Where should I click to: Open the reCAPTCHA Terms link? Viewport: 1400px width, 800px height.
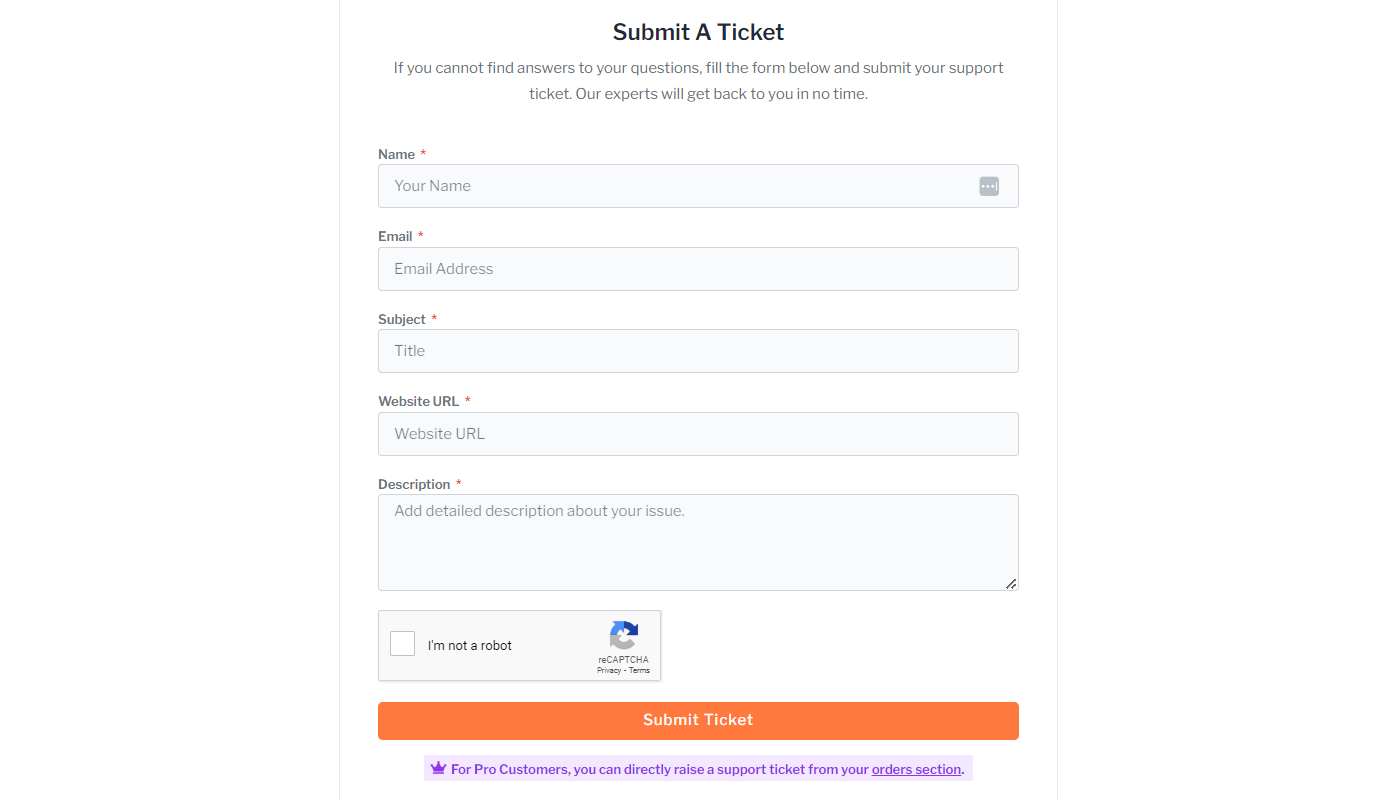(x=640, y=670)
